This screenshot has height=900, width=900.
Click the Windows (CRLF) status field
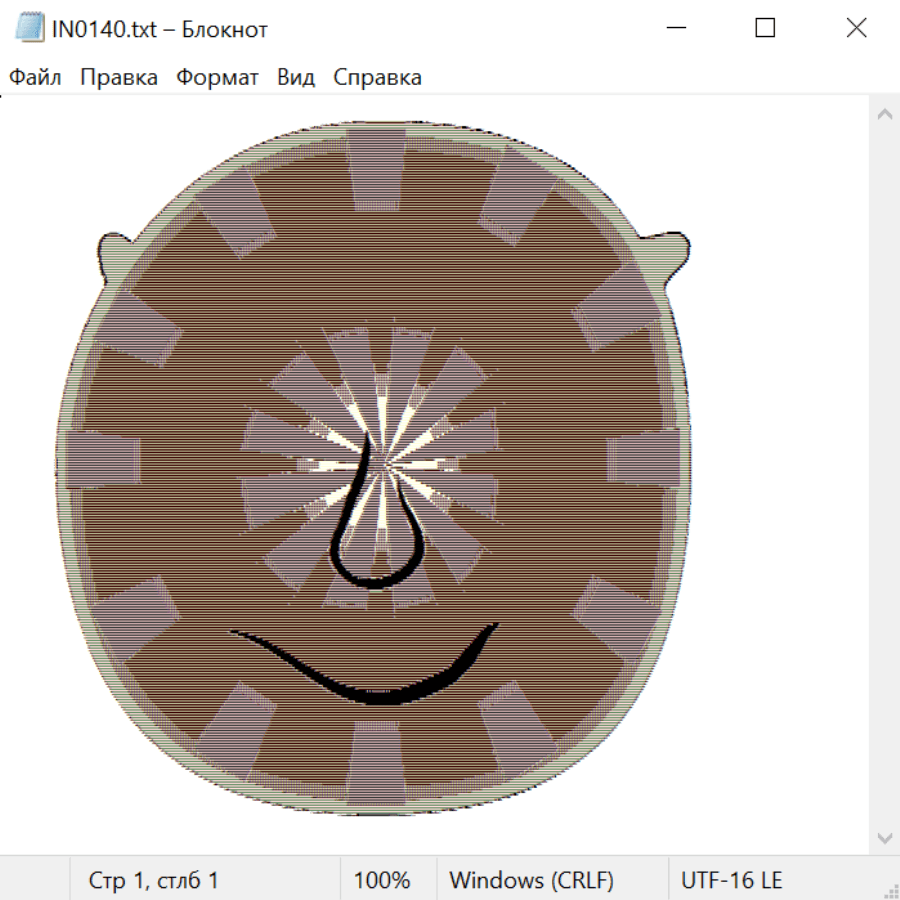pyautogui.click(x=531, y=880)
